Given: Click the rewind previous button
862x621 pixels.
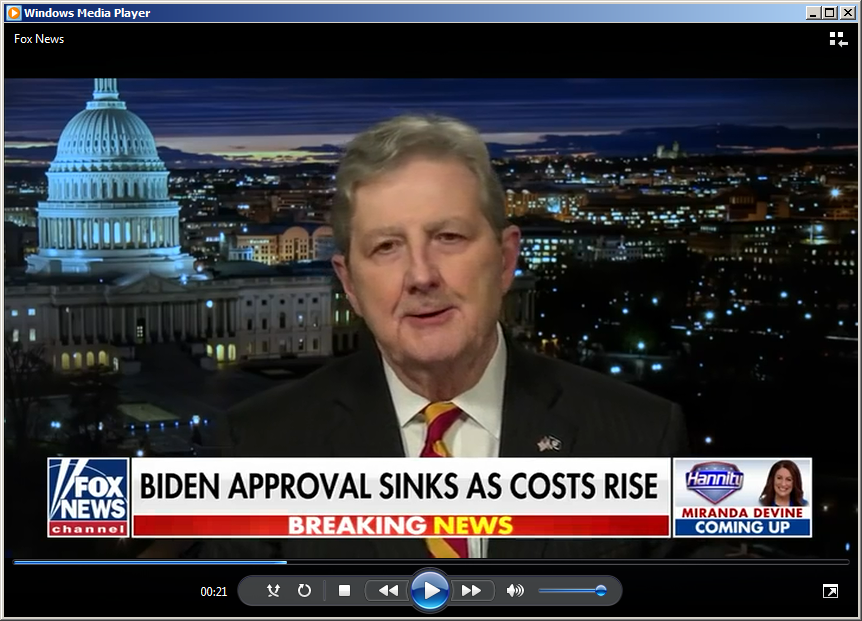Looking at the screenshot, I should tap(388, 591).
